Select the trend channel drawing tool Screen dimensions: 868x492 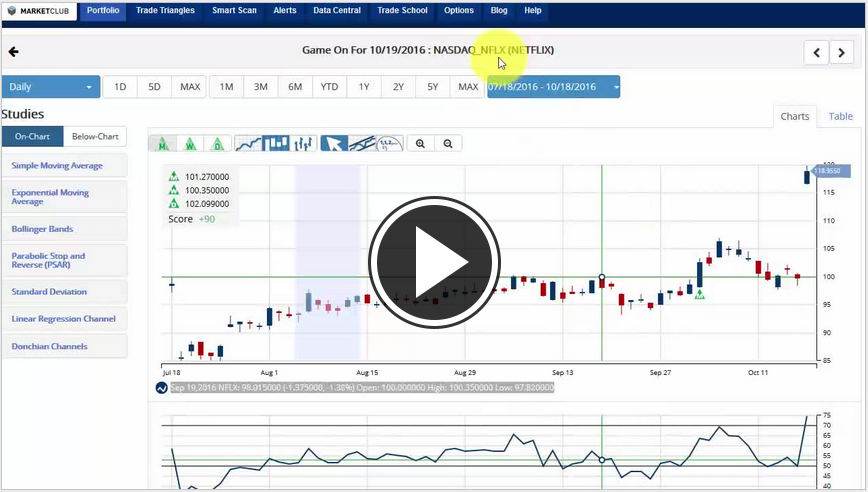(x=361, y=143)
